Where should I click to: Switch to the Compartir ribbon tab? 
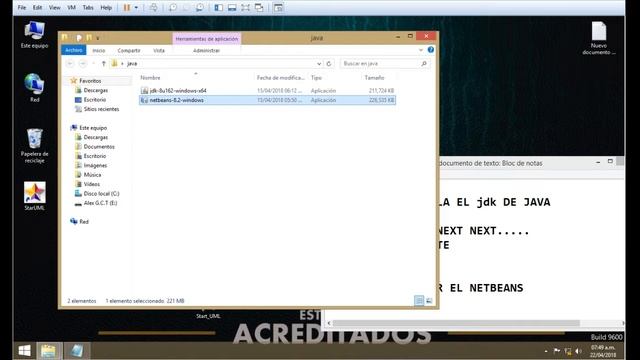(x=129, y=50)
